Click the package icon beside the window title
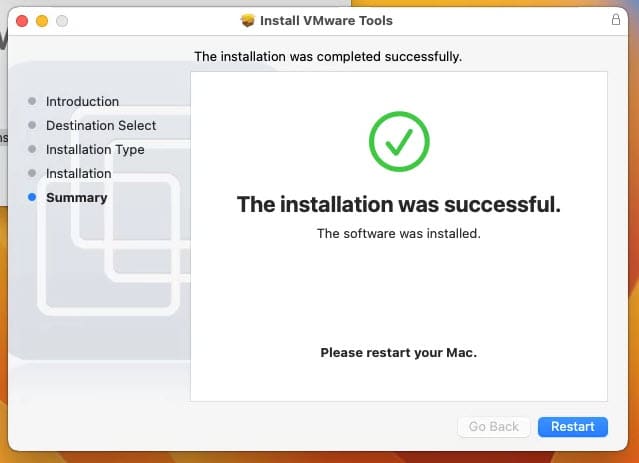Screen dimensions: 639x463 click(x=247, y=20)
